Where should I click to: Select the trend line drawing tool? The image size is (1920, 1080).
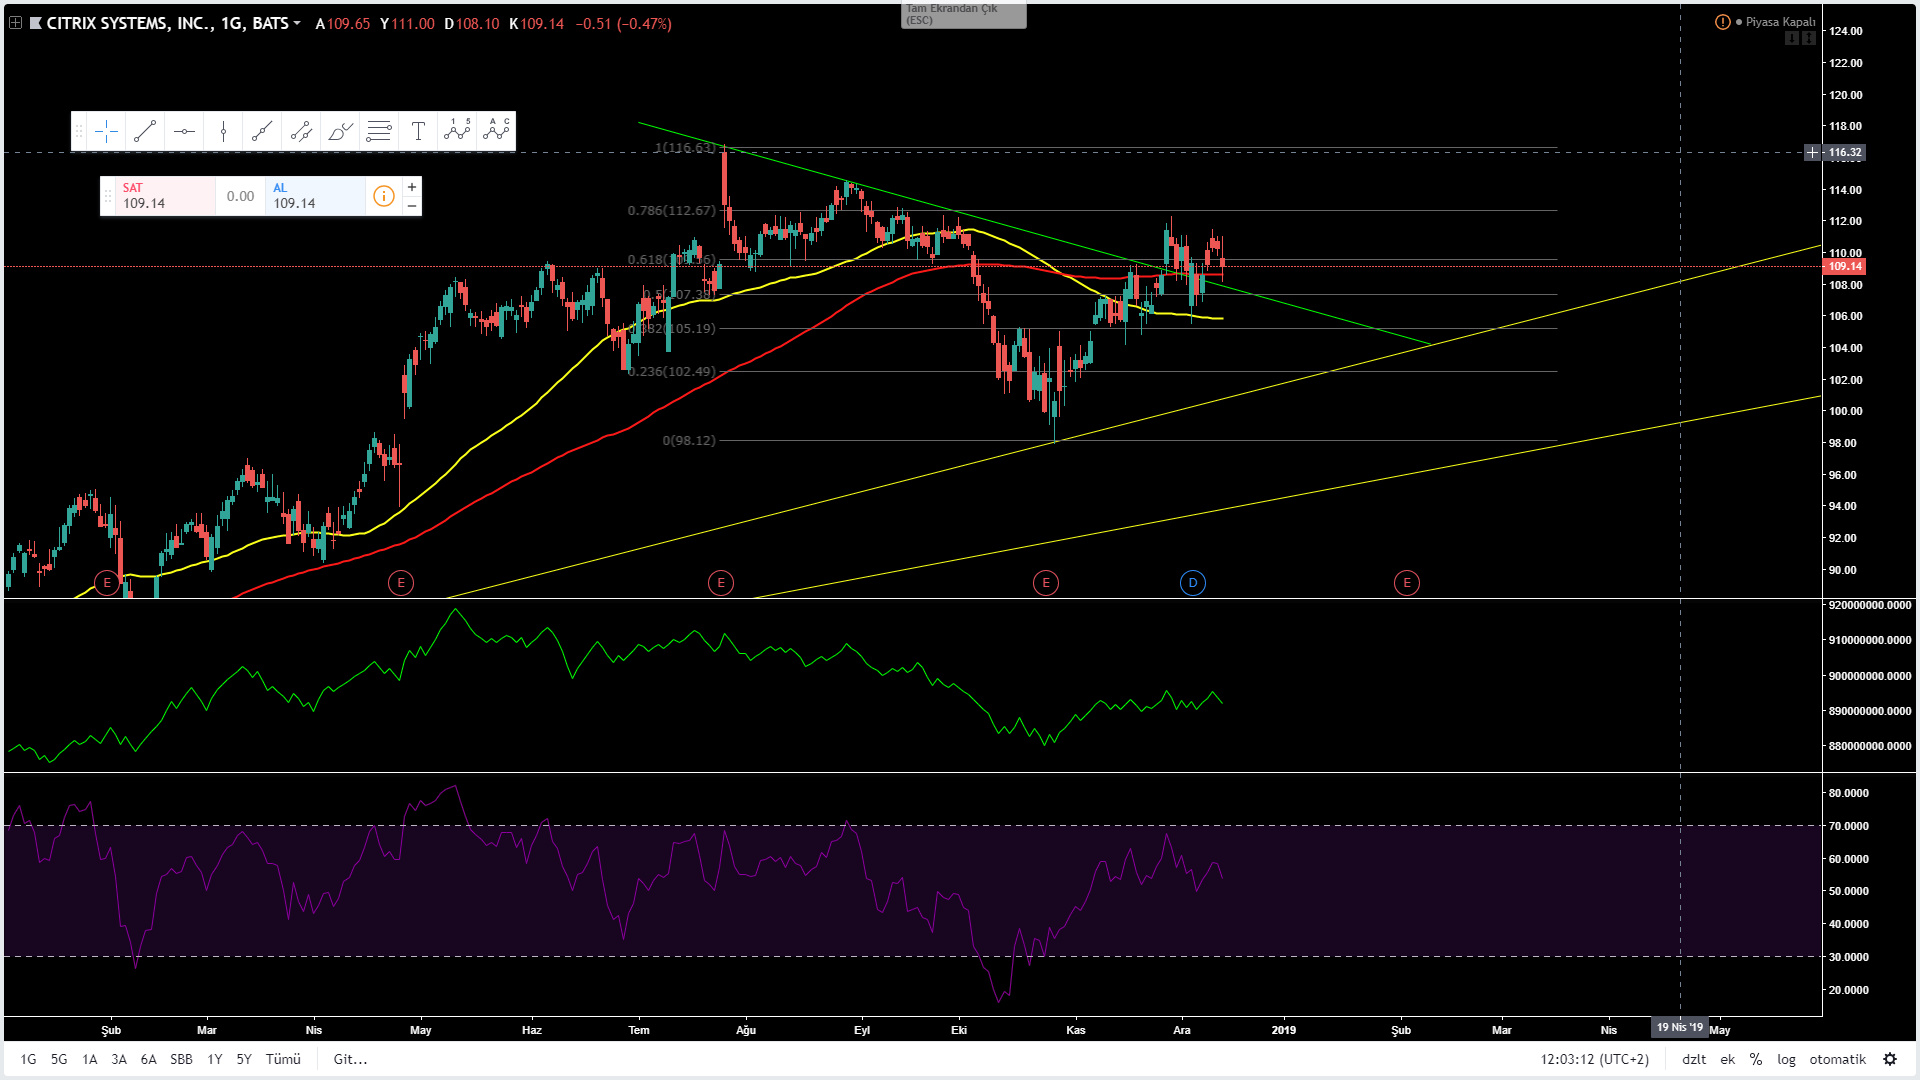pos(145,131)
